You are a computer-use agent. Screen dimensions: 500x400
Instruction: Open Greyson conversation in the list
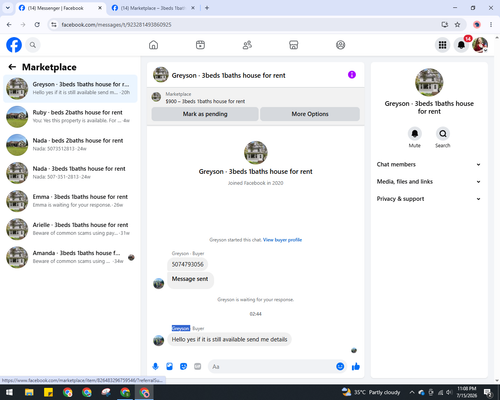70,89
